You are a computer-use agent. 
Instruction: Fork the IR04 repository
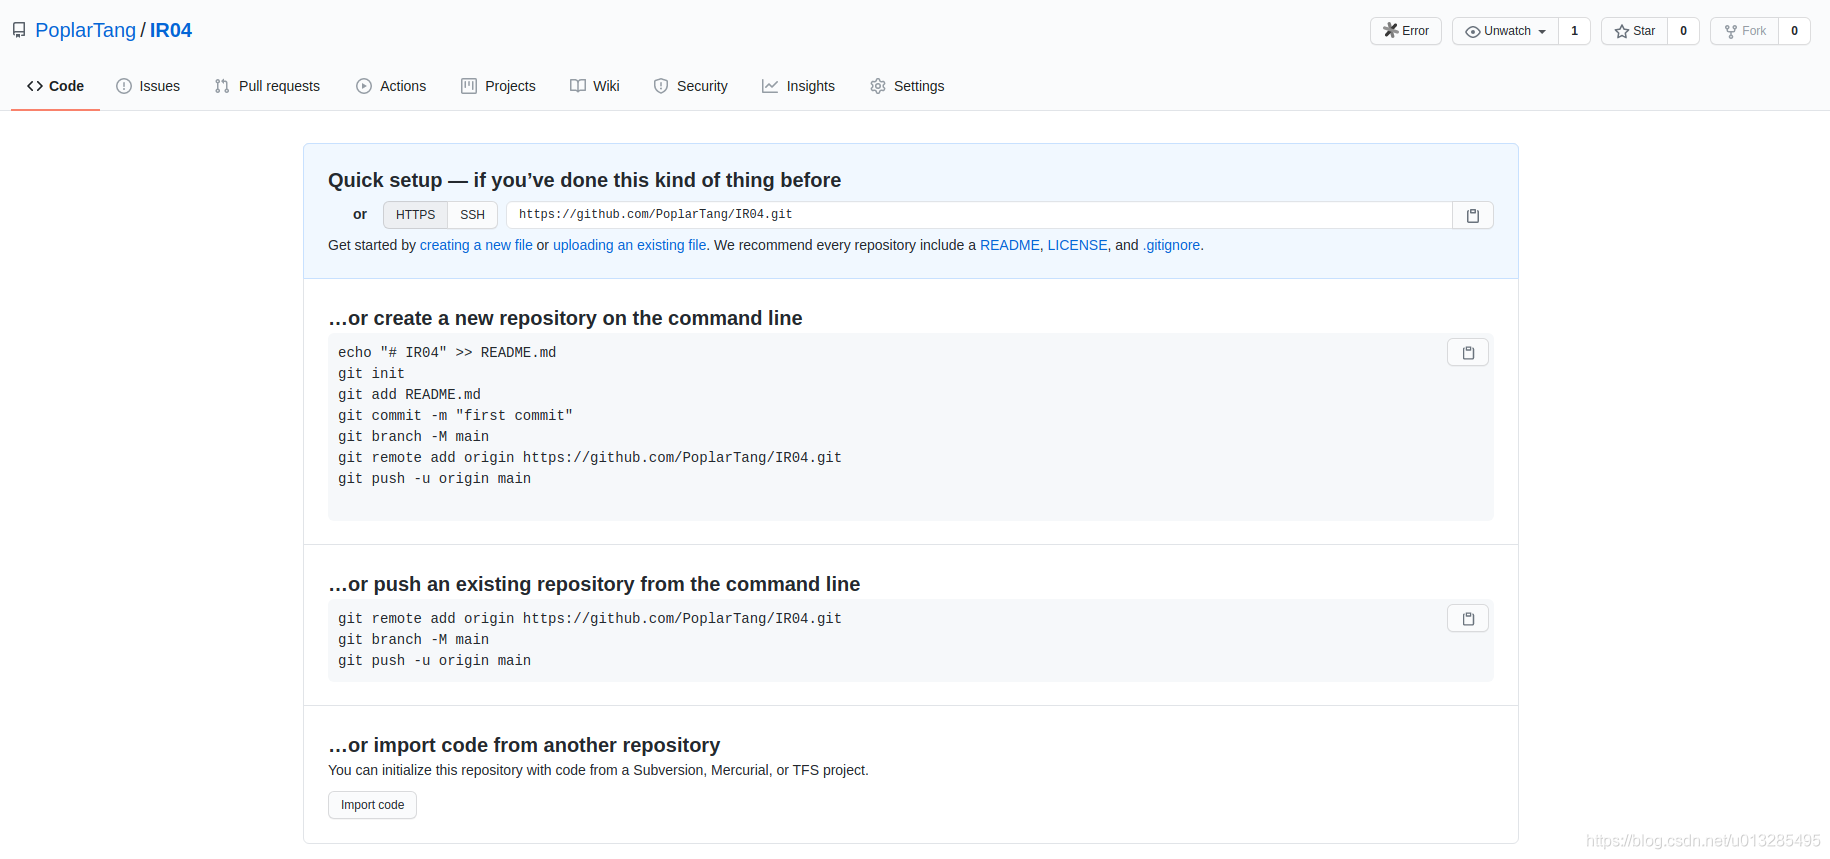tap(1745, 31)
